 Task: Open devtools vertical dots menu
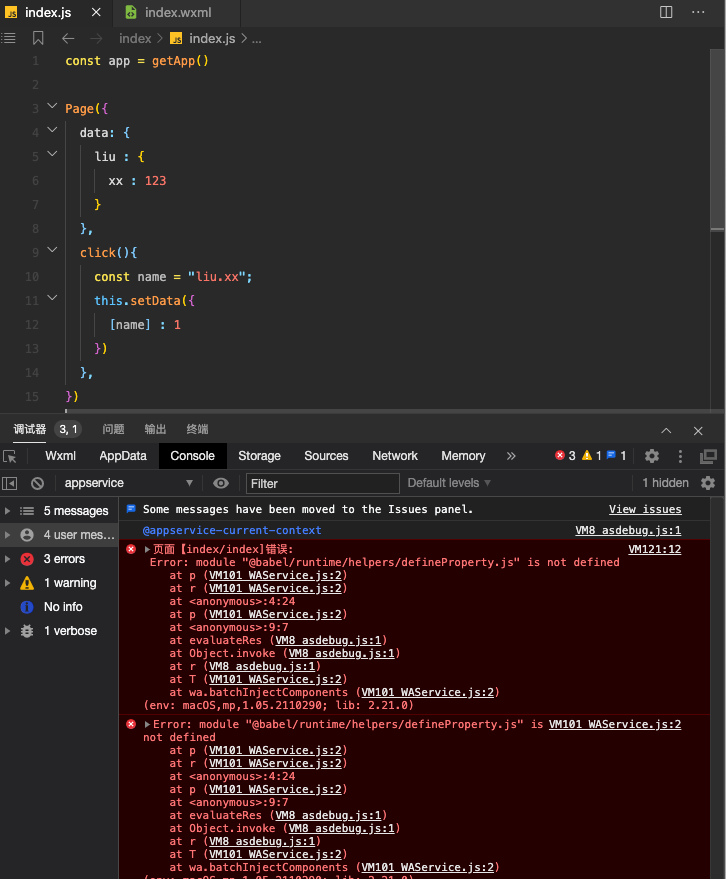click(x=680, y=456)
